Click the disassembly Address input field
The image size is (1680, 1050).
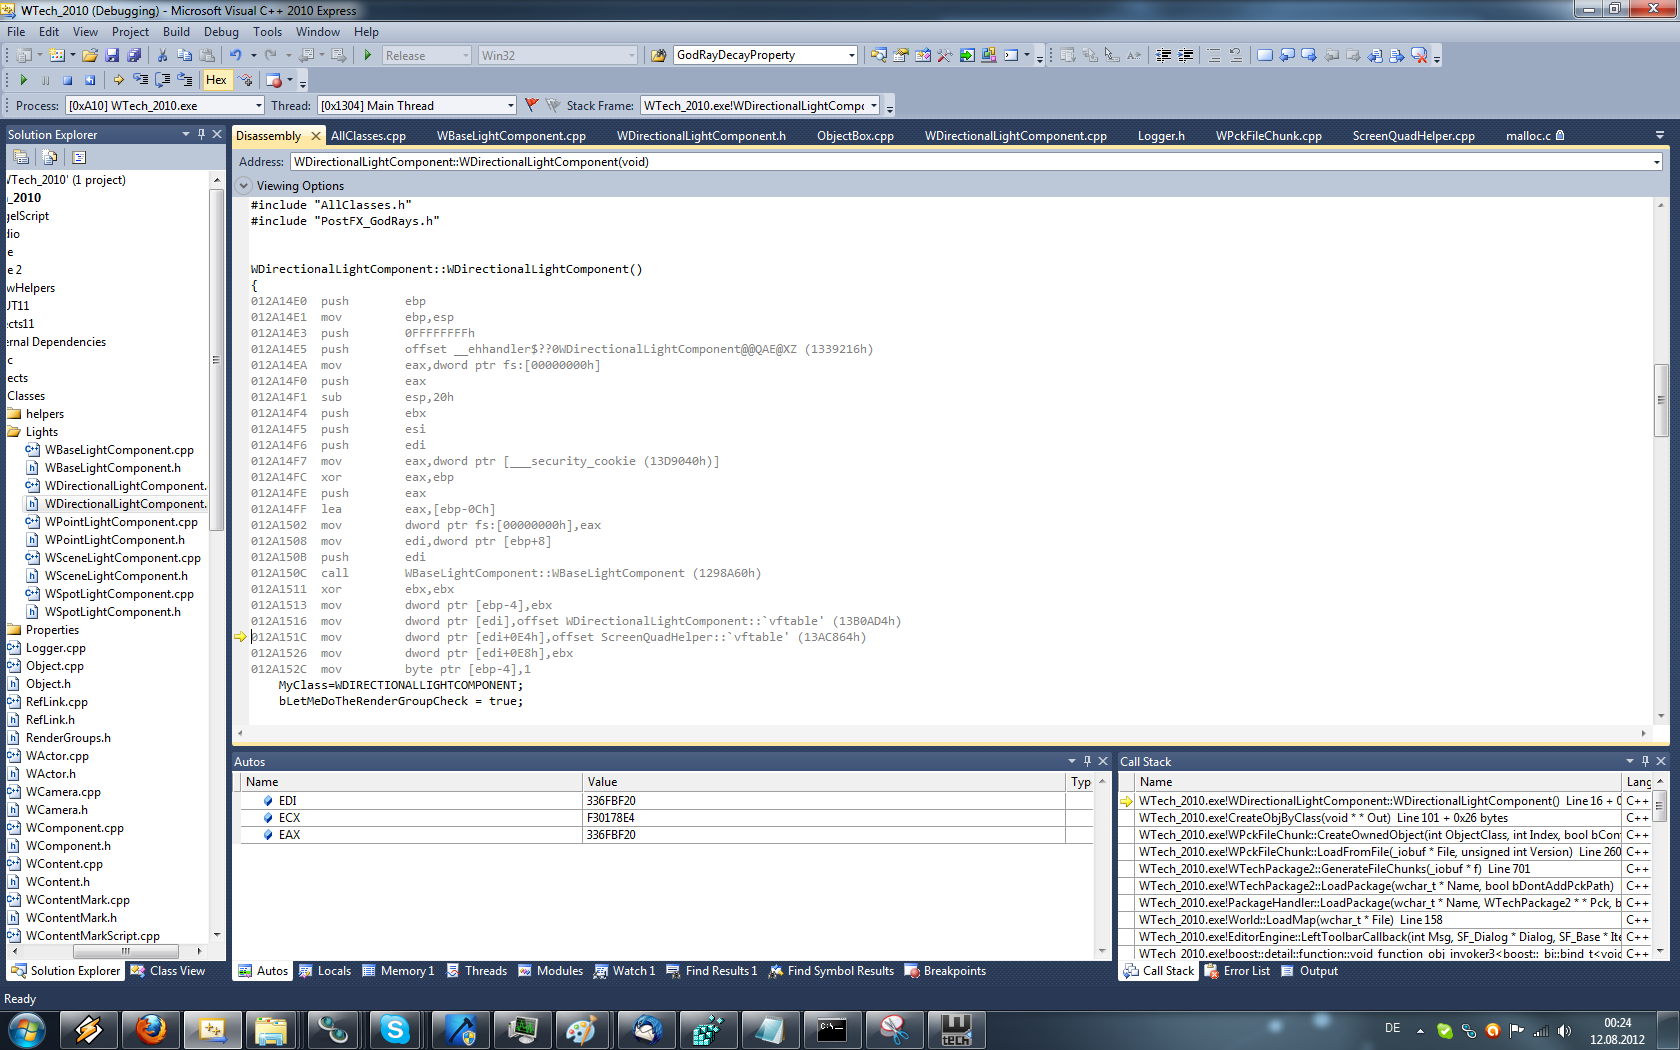point(970,162)
